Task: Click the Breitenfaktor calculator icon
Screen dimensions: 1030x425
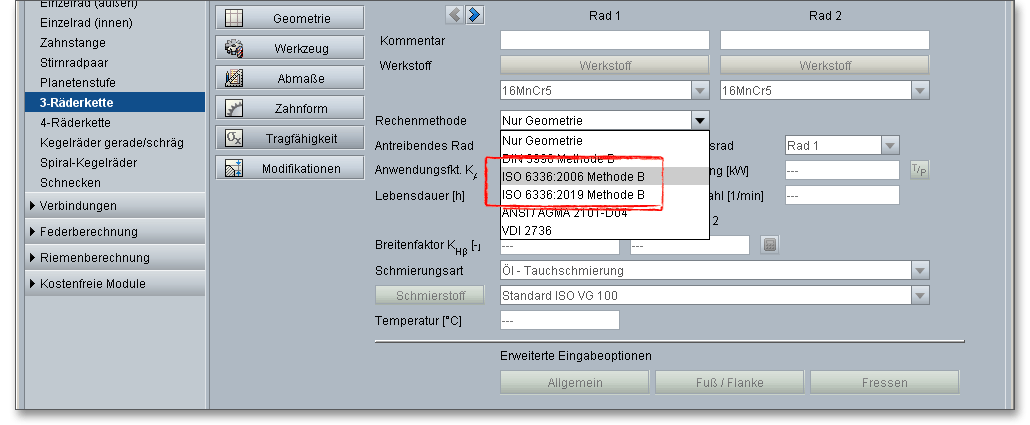Action: (x=770, y=244)
